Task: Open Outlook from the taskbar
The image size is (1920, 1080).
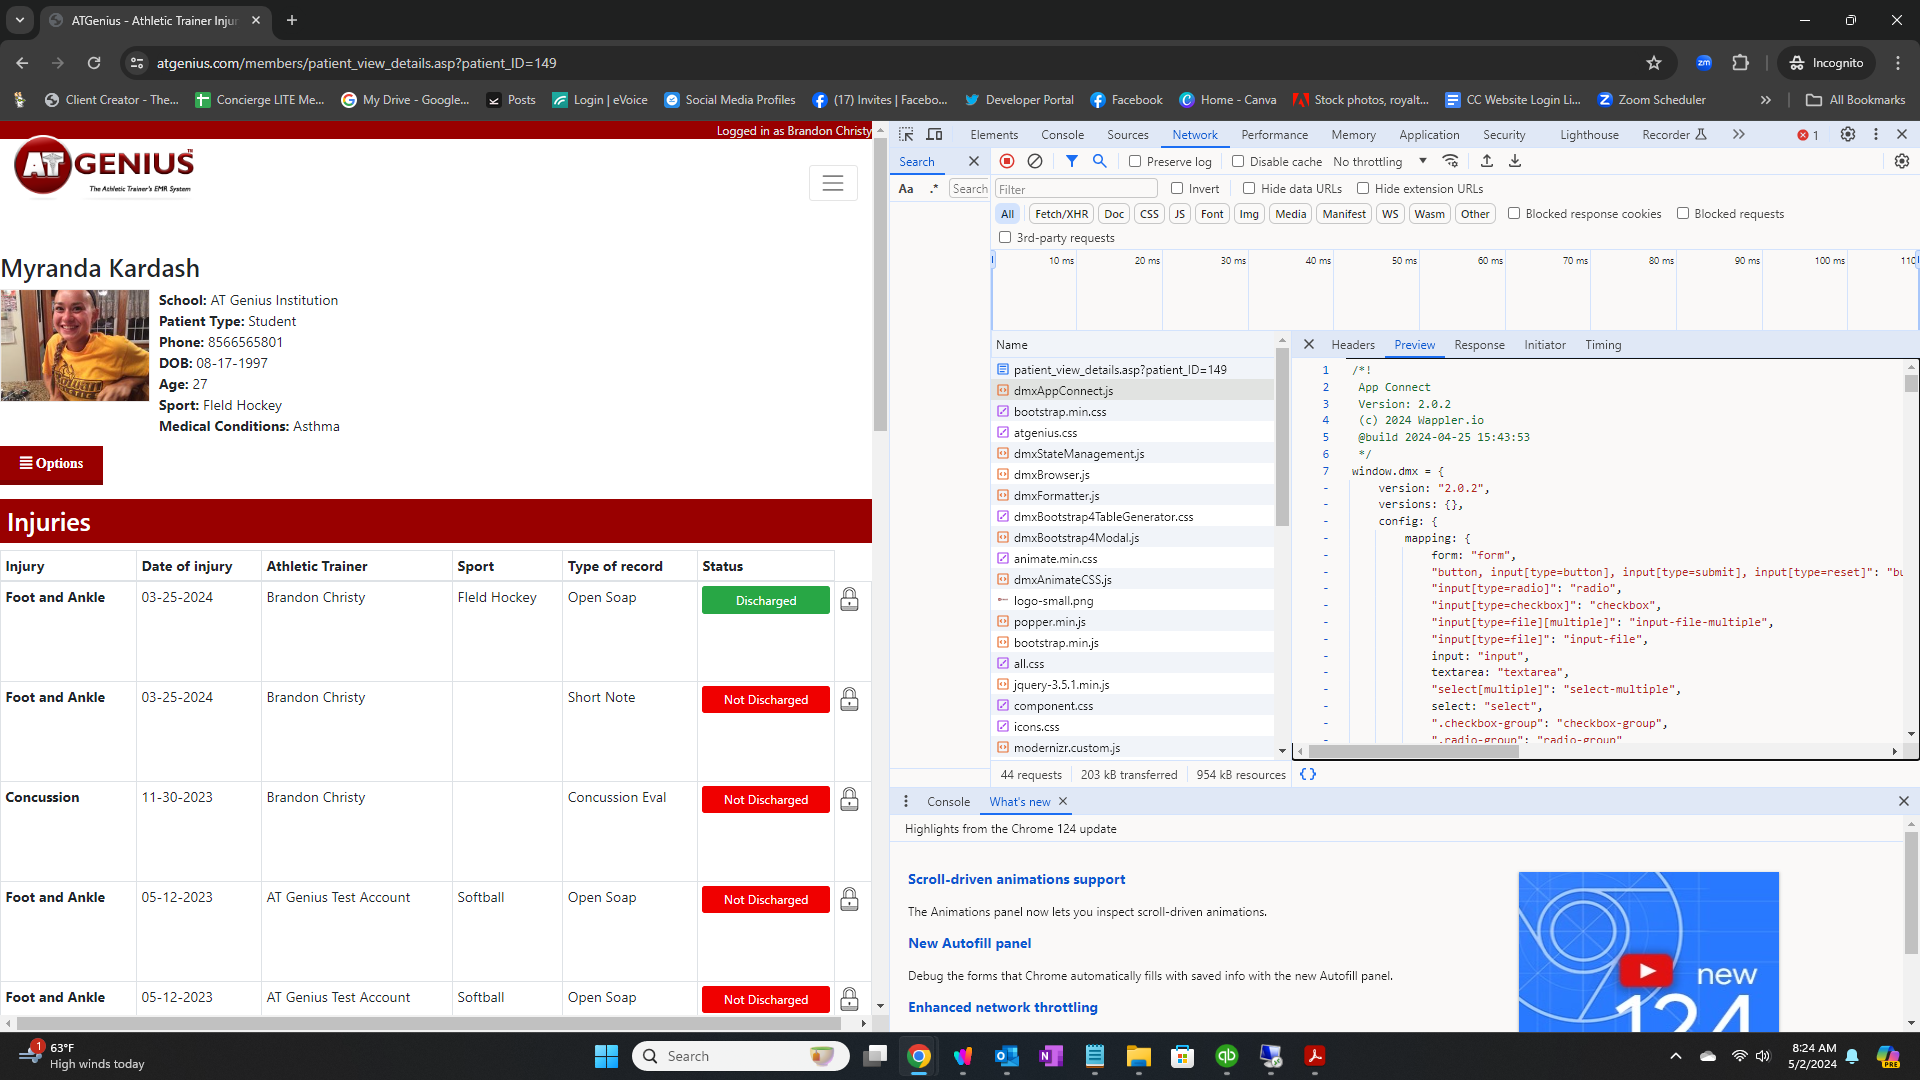Action: click(1007, 1056)
